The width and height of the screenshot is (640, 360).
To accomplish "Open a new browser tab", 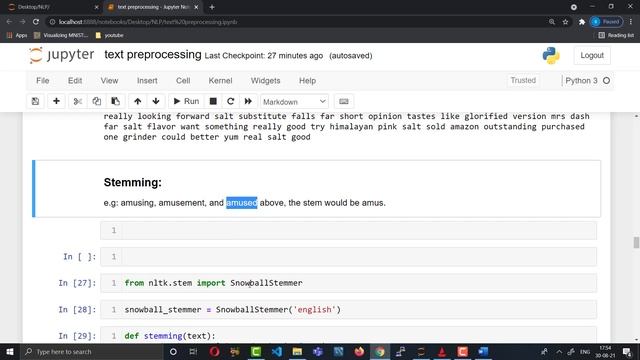I will coord(212,7).
